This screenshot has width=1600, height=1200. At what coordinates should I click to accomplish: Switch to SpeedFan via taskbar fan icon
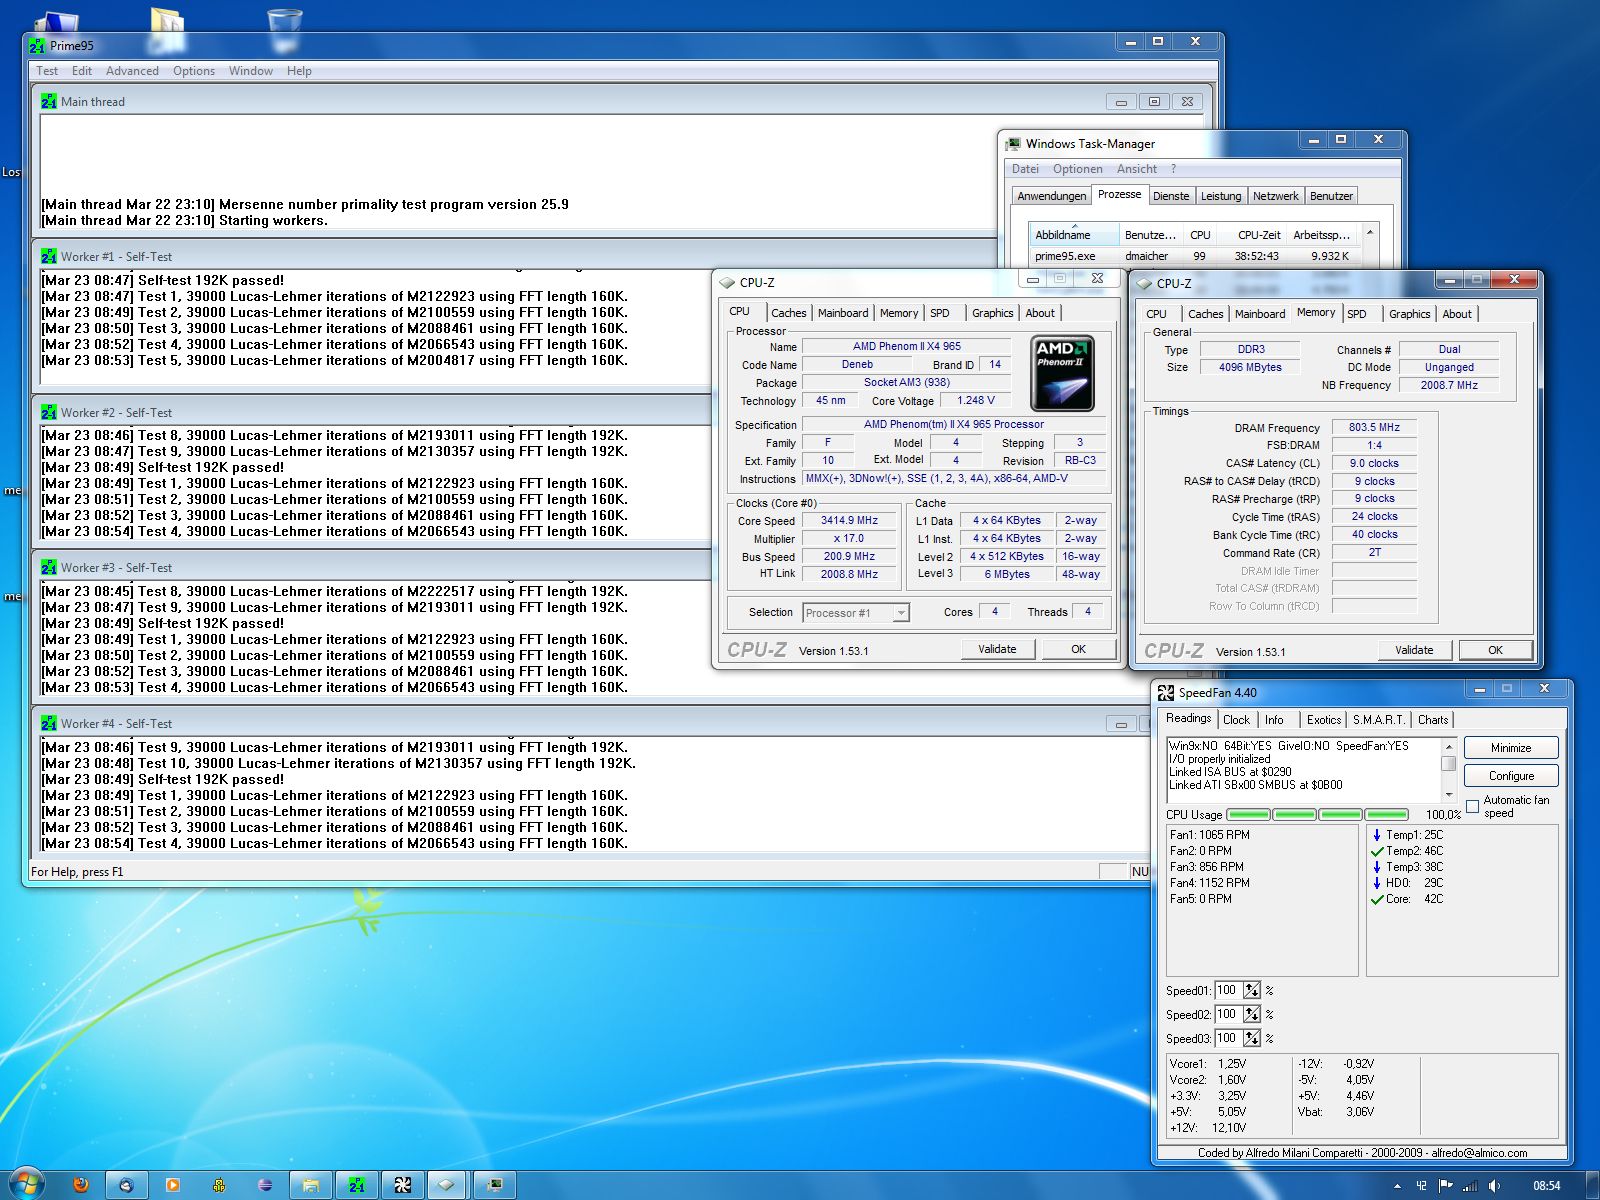[403, 1185]
